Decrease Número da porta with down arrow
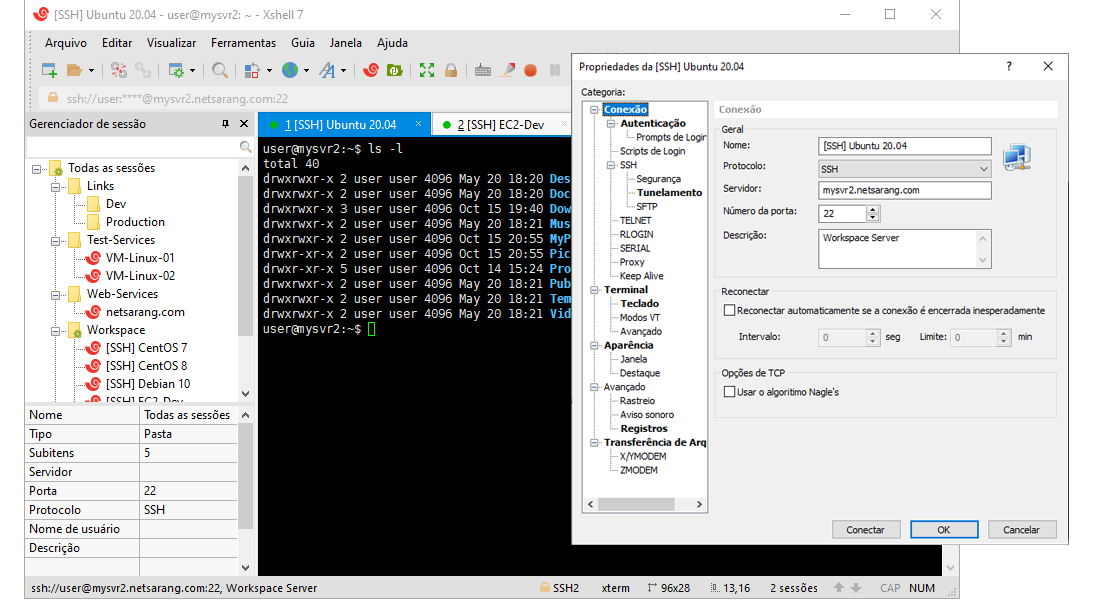 [x=873, y=218]
